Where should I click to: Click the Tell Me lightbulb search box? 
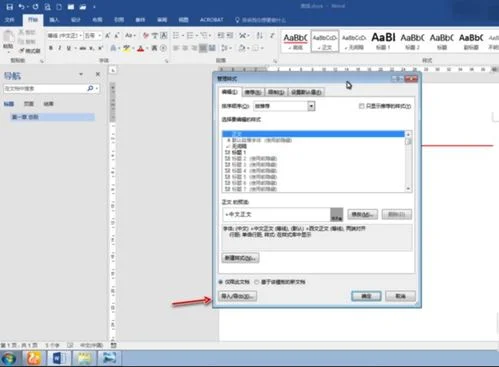pos(261,20)
